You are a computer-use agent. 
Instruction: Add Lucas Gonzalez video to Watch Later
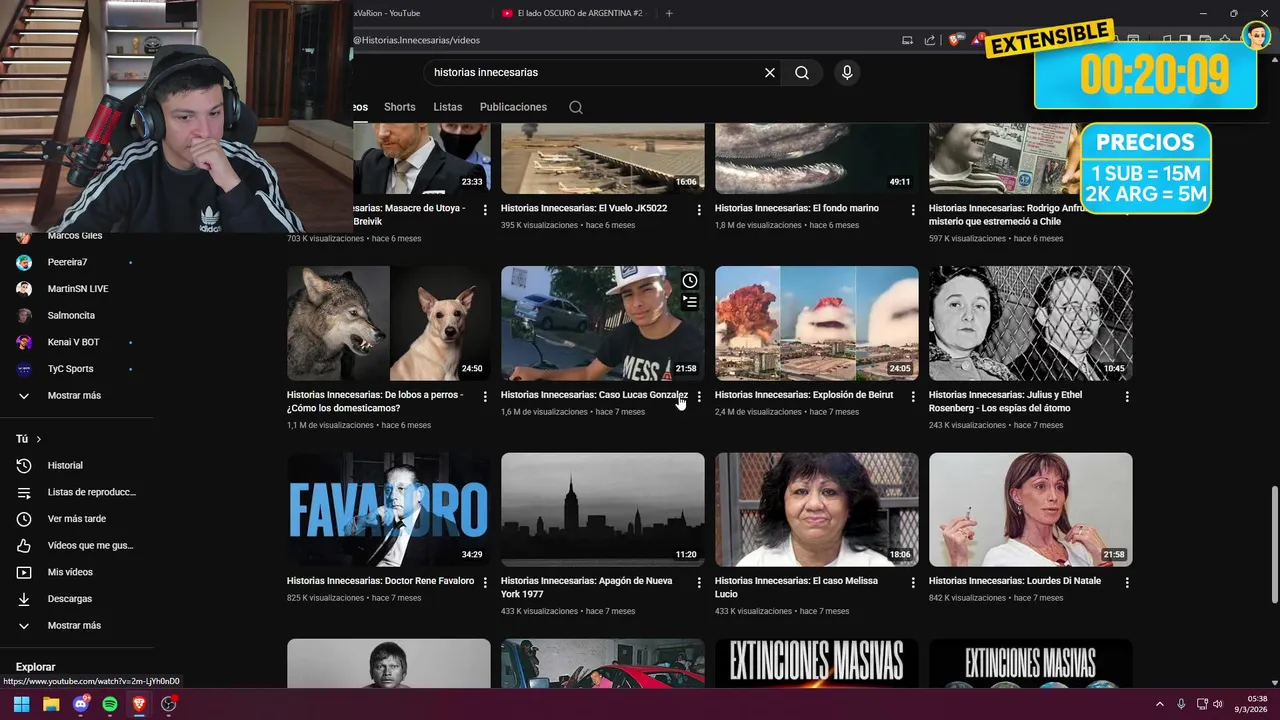(x=689, y=281)
